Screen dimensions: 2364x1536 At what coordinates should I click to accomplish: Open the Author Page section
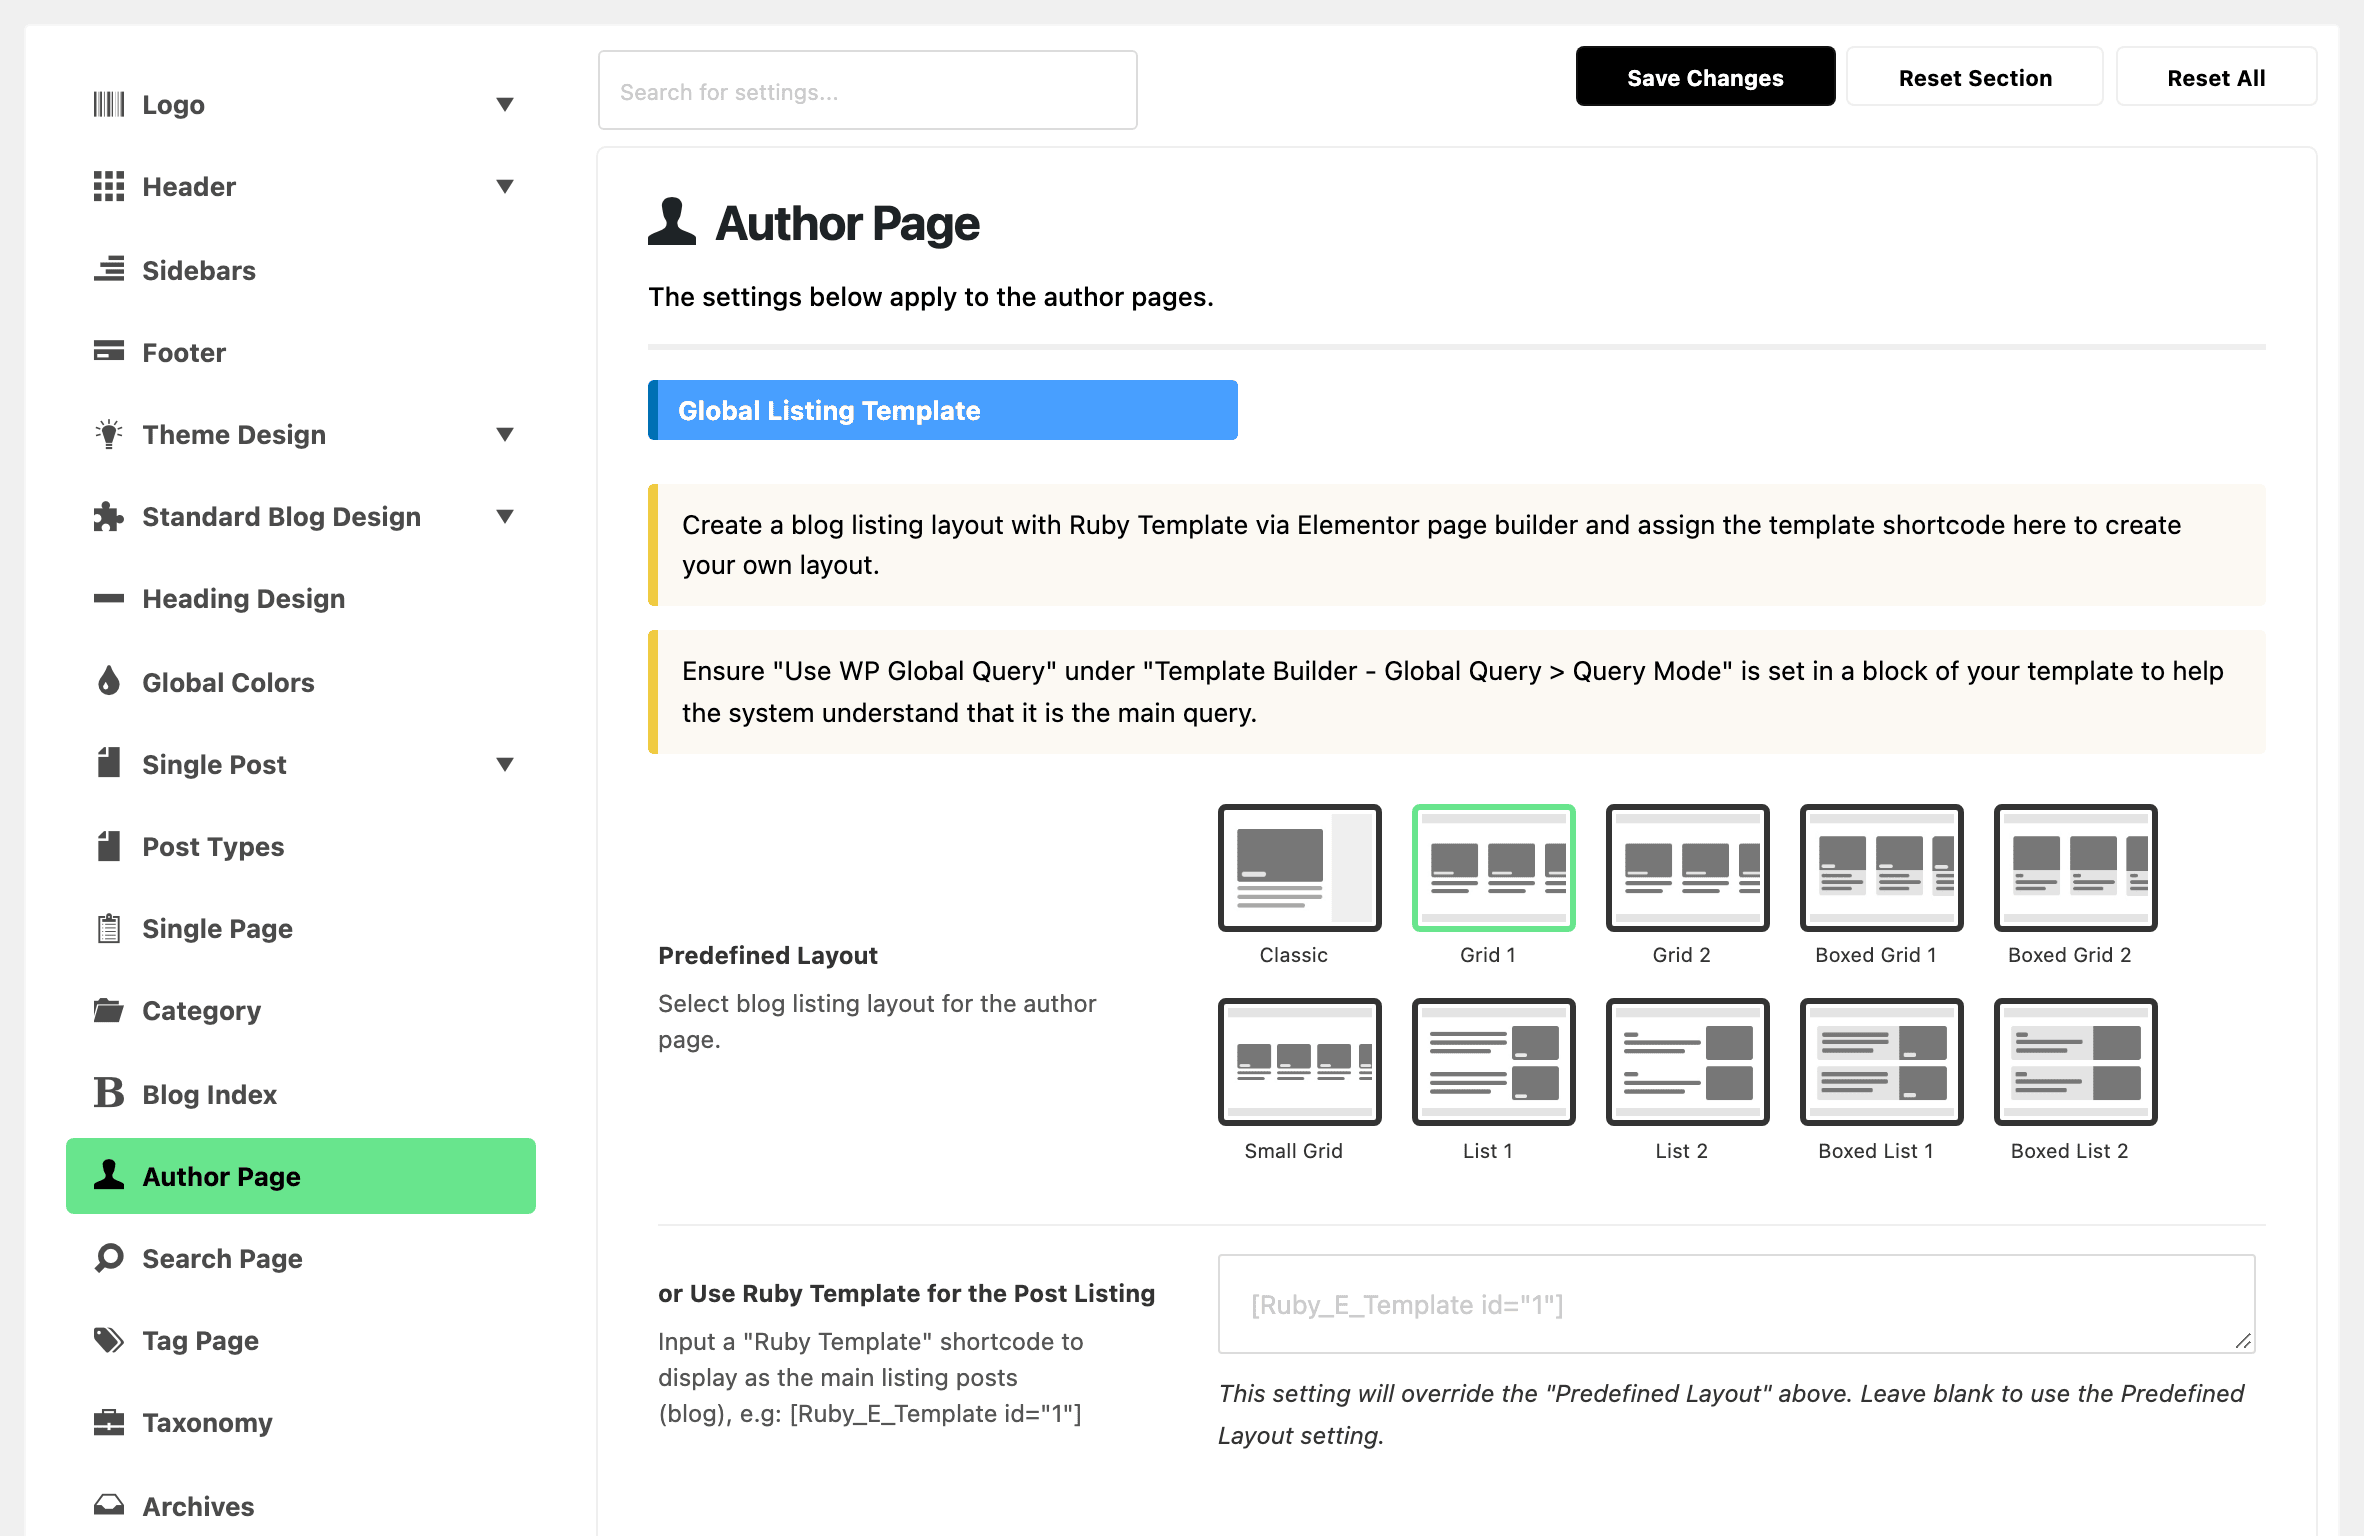(301, 1176)
